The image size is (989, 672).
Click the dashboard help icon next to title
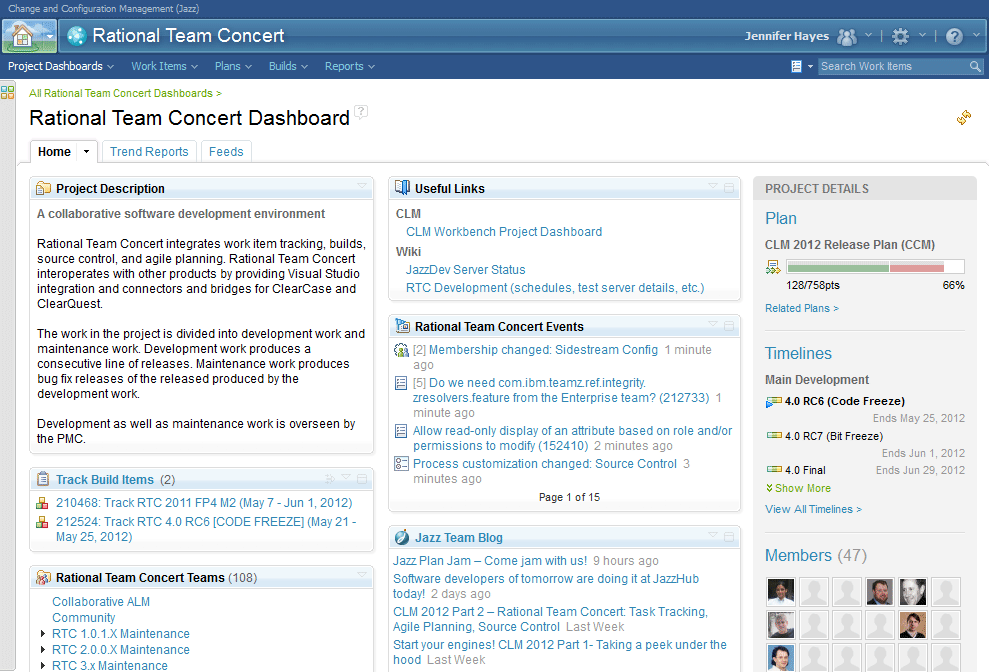[x=361, y=112]
